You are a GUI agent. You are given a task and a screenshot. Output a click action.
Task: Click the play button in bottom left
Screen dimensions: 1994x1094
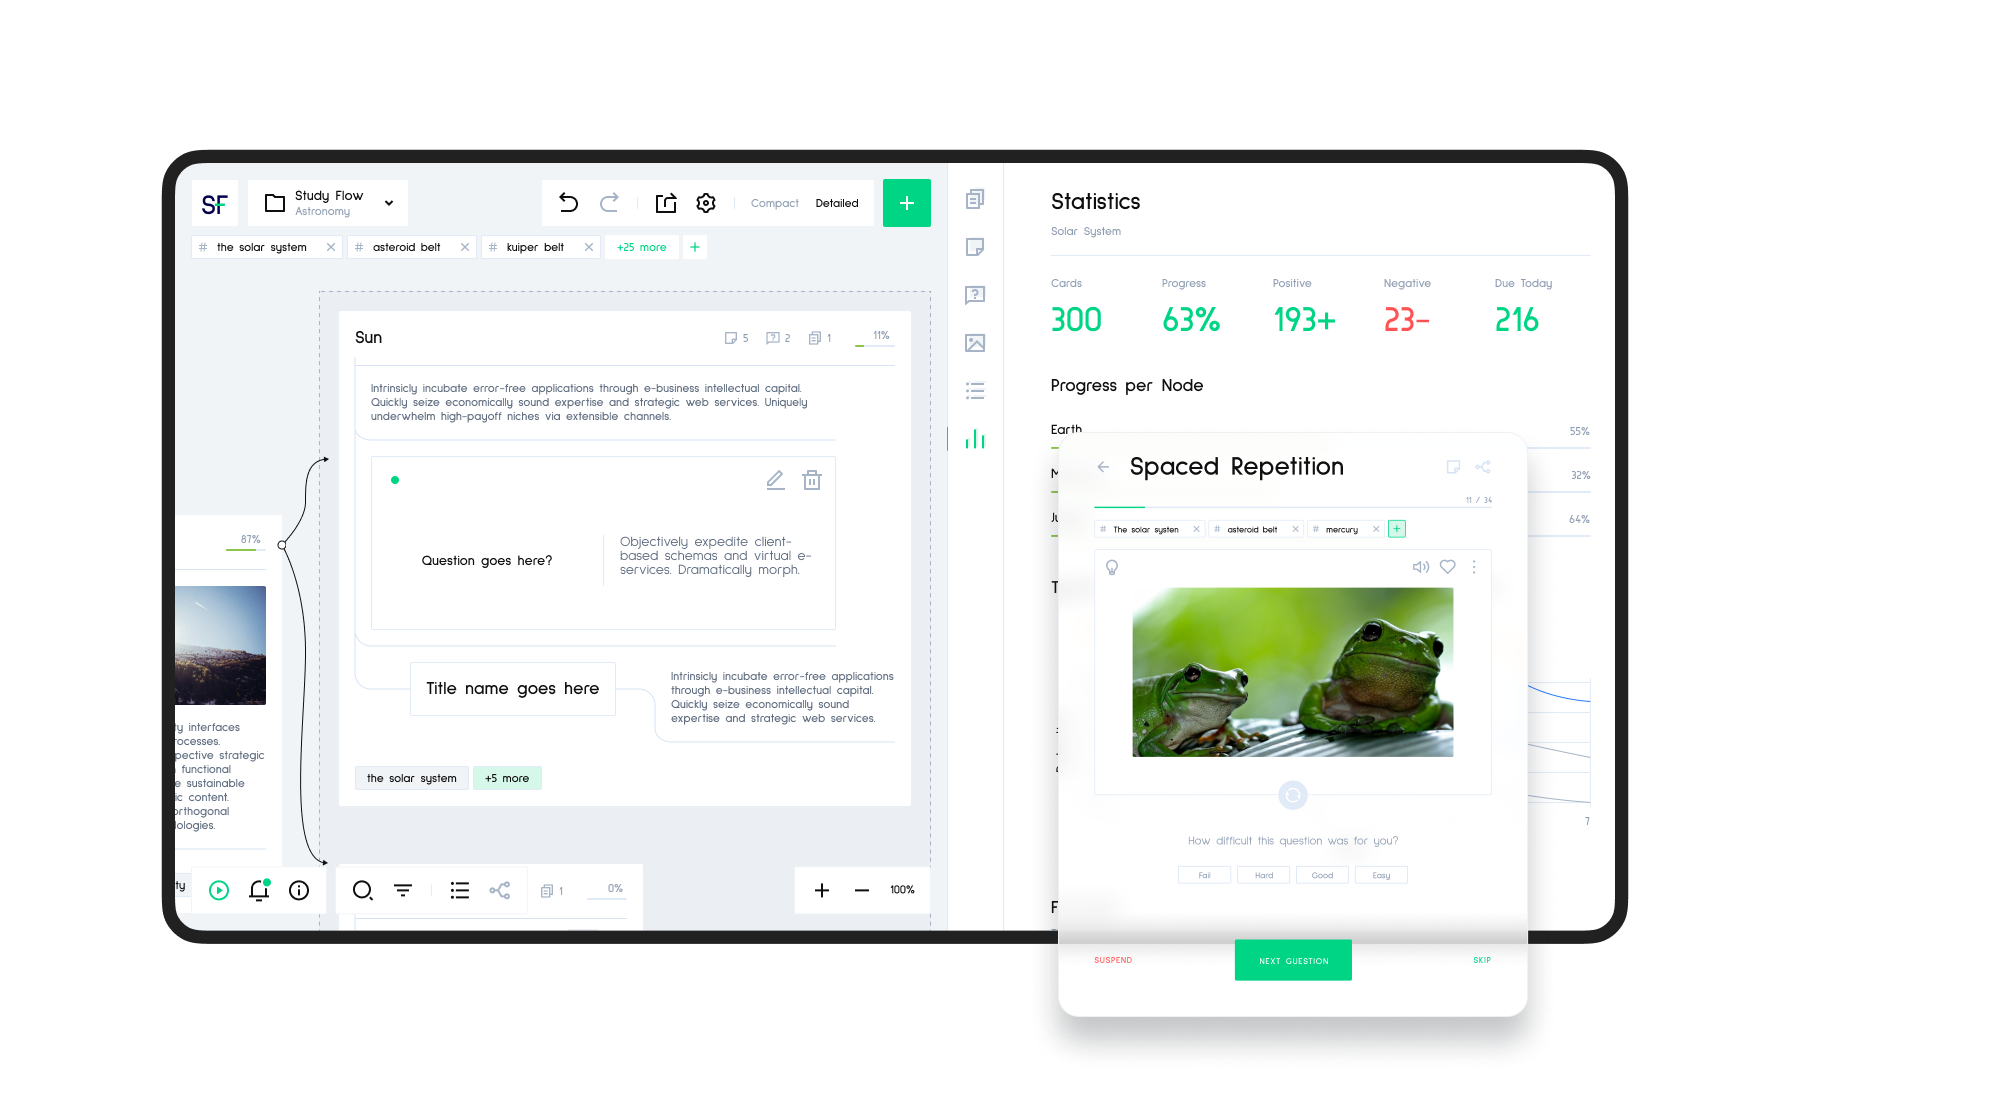tap(218, 889)
